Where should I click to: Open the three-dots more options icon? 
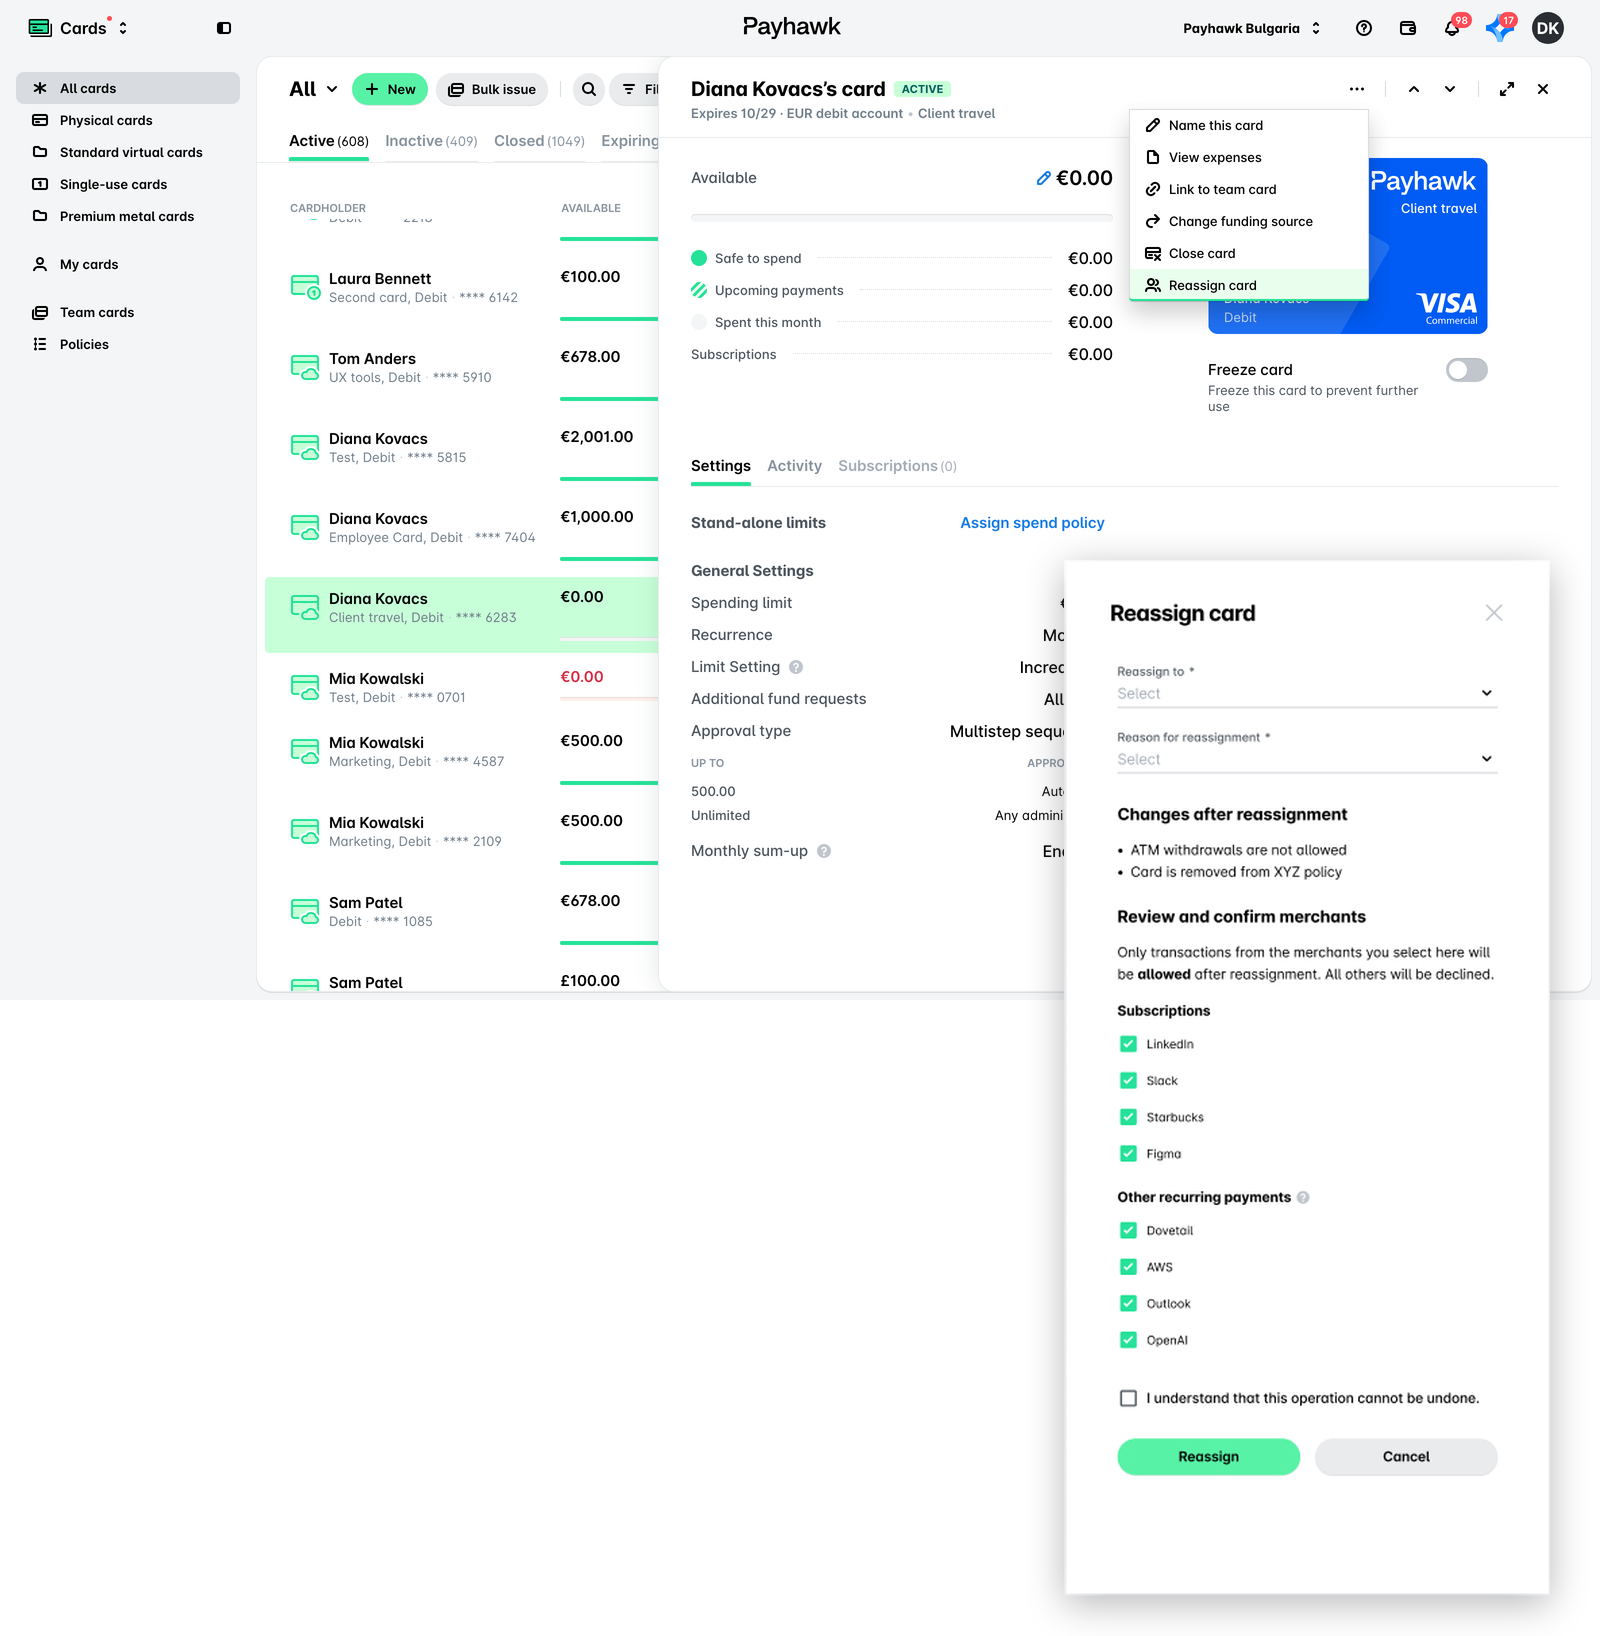(x=1357, y=89)
